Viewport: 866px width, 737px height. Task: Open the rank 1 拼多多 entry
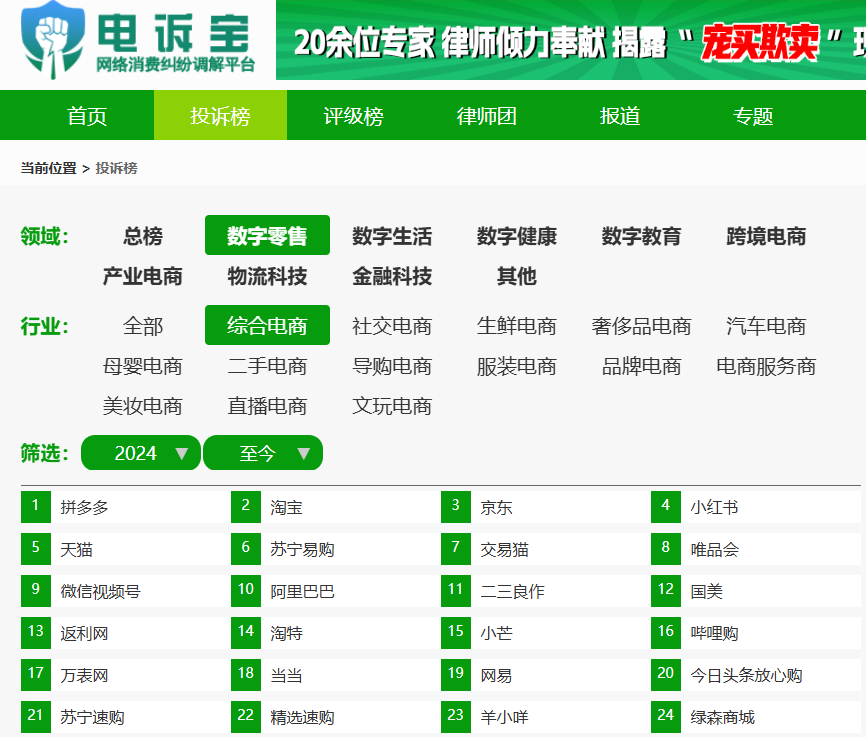tap(125, 507)
